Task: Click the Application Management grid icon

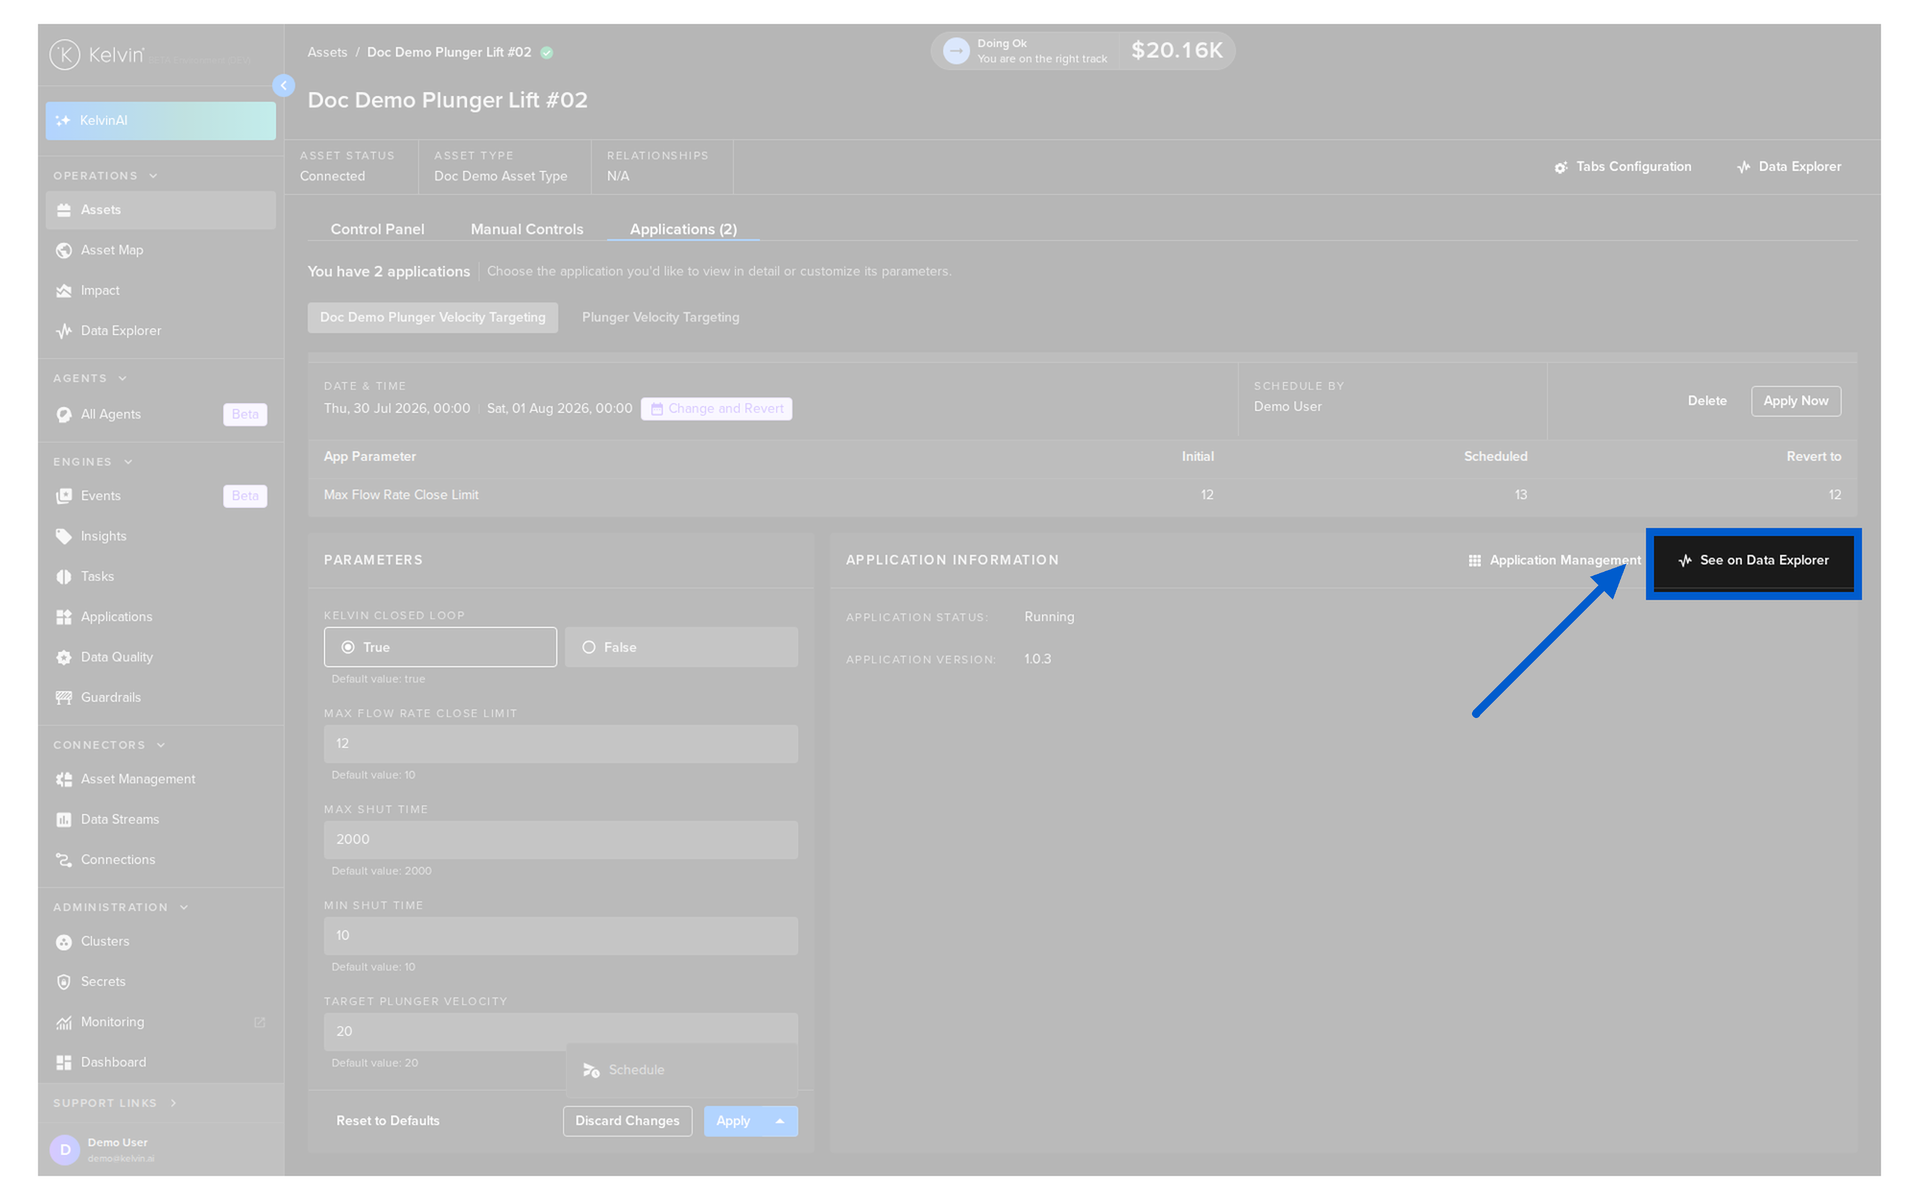Action: click(x=1474, y=561)
